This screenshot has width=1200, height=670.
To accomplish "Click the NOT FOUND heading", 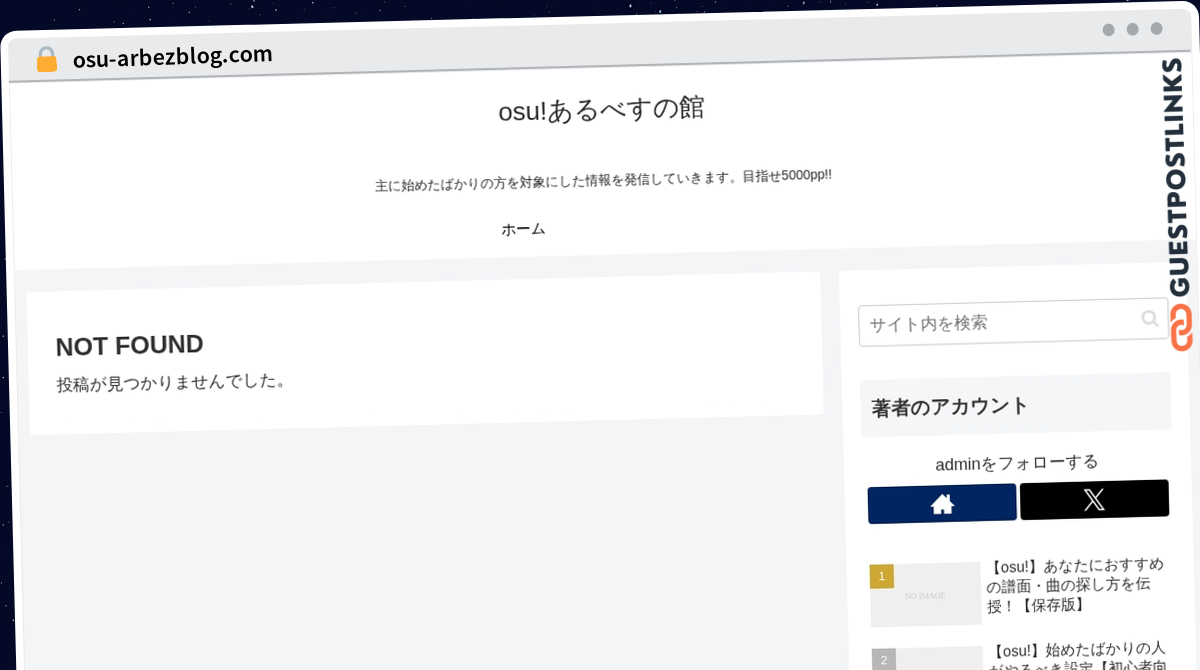I will [x=130, y=345].
